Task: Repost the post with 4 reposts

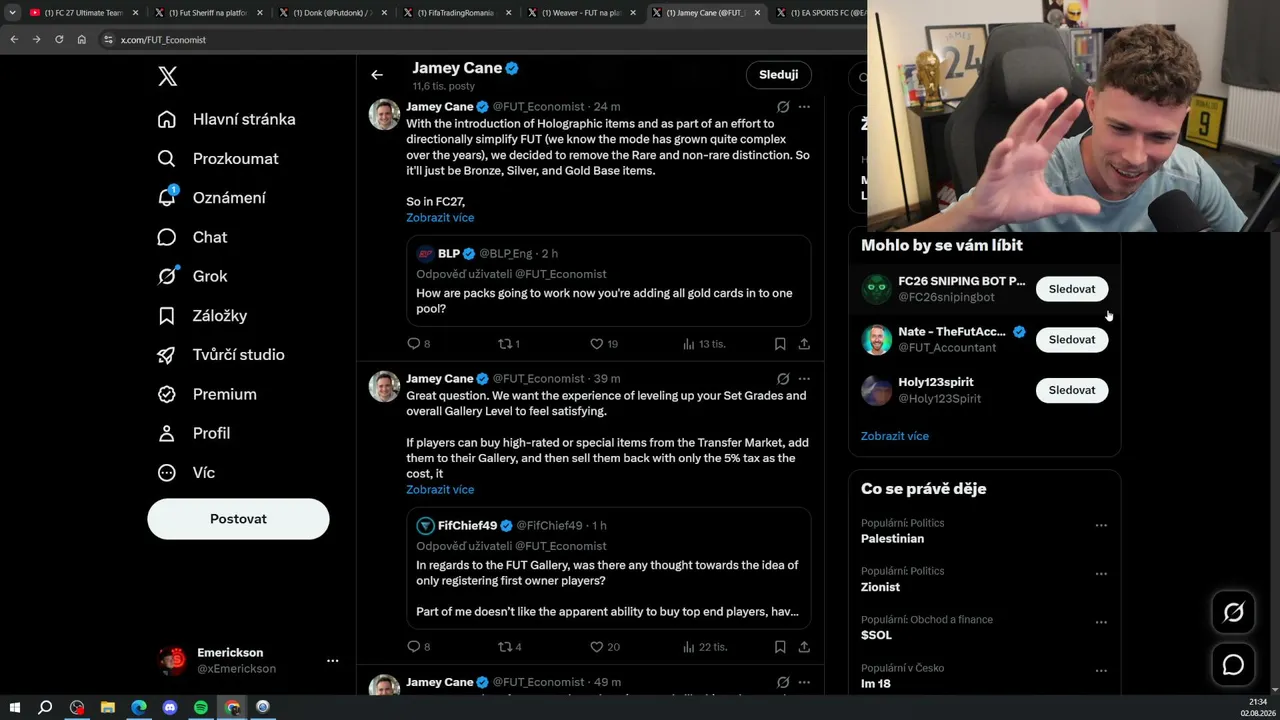Action: point(505,647)
